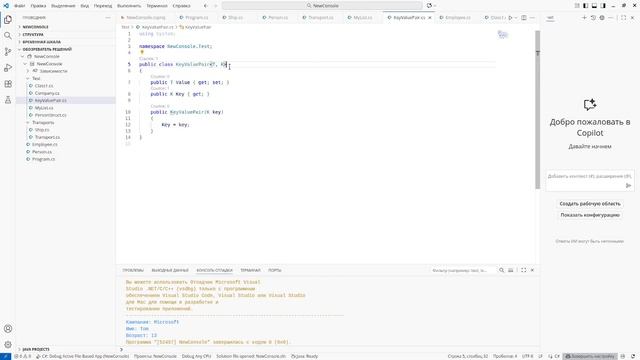This screenshot has height=360, width=640.
Task: Switch to the ТЕРМИНАЛ panel tab
Action: tap(250, 270)
